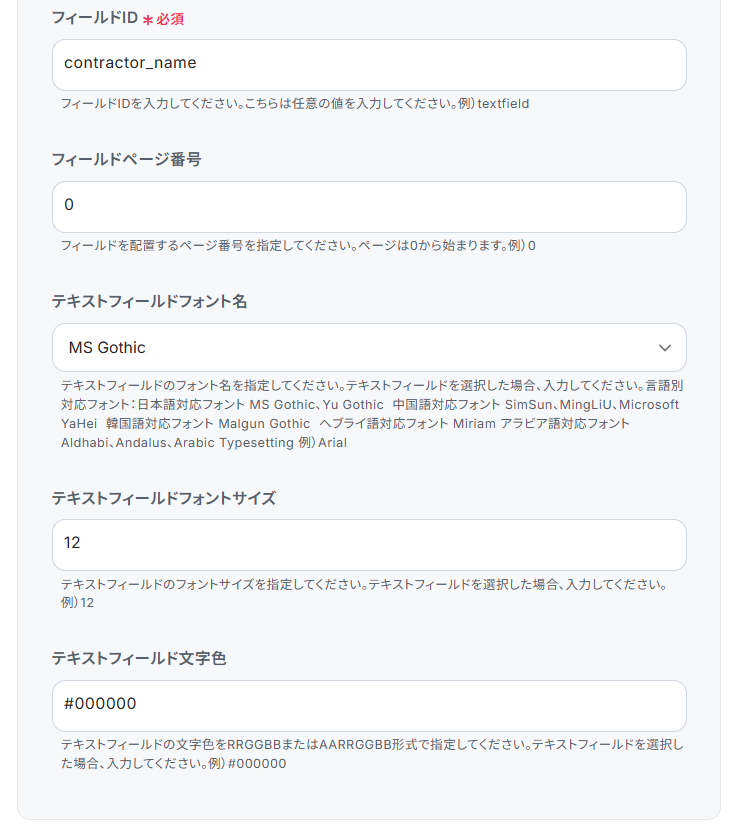Image resolution: width=742 pixels, height=827 pixels.
Task: Click the テキストフィールドフォントサイズ label
Action: click(163, 498)
